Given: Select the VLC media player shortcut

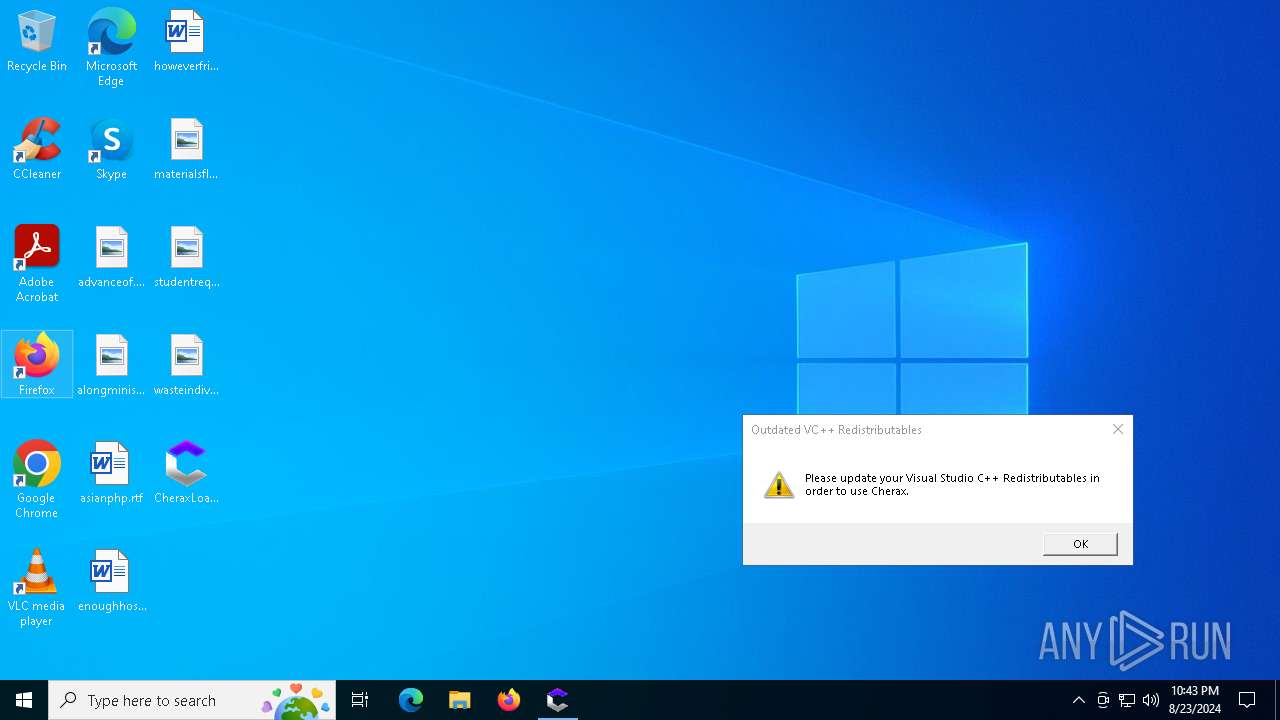Looking at the screenshot, I should click(37, 588).
